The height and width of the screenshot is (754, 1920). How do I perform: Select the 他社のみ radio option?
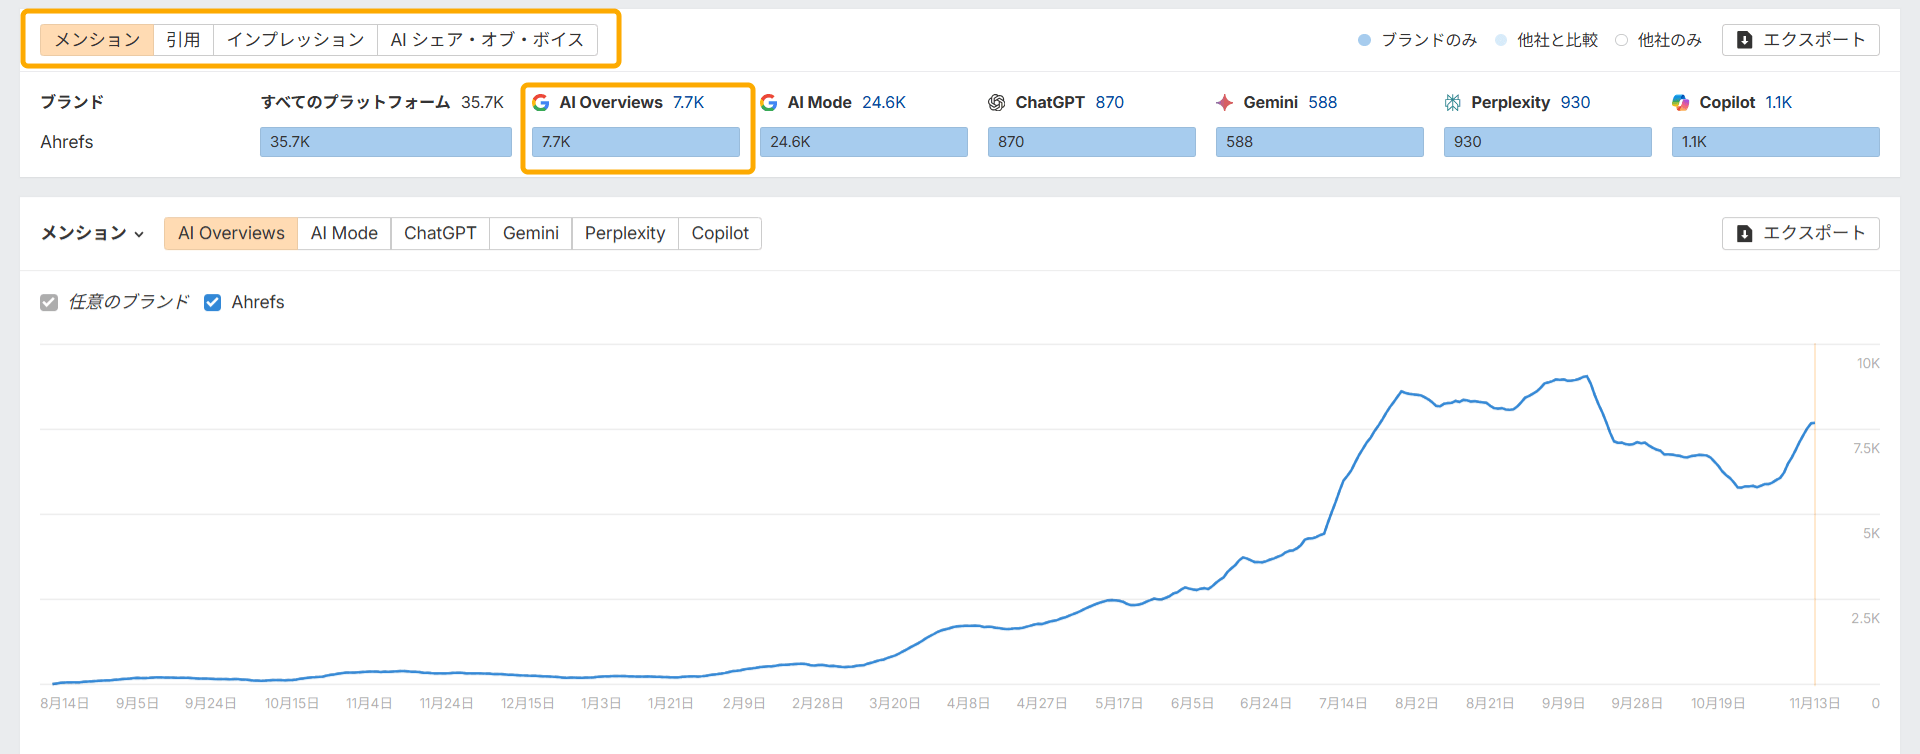(1622, 40)
